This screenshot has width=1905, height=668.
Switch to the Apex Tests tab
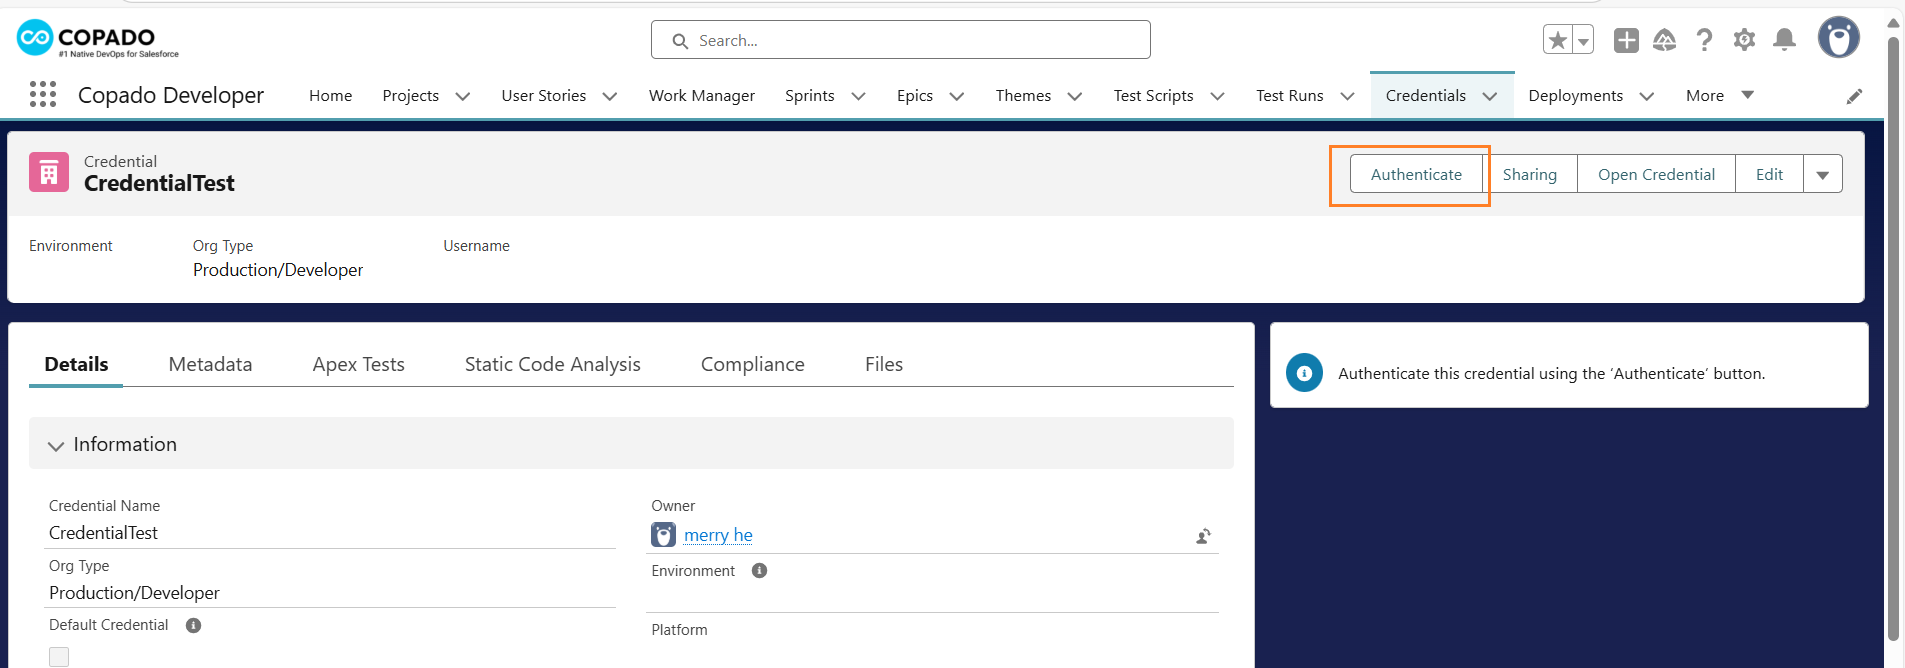tap(359, 365)
